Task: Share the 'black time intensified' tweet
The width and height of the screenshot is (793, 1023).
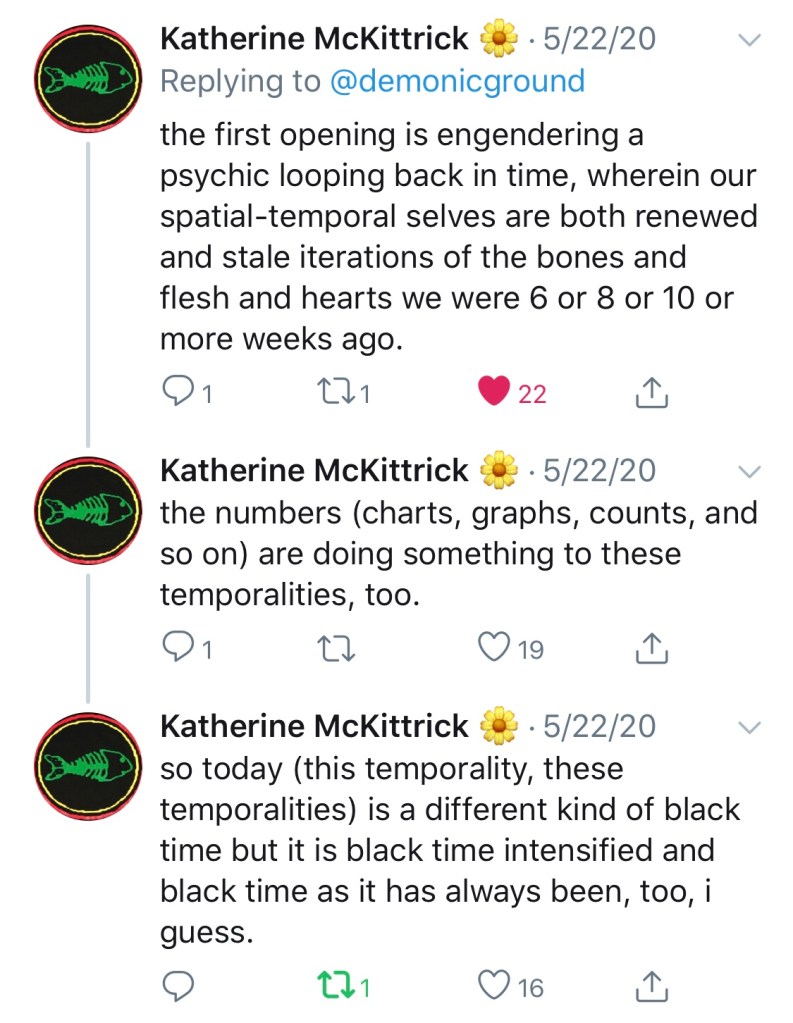Action: point(651,987)
